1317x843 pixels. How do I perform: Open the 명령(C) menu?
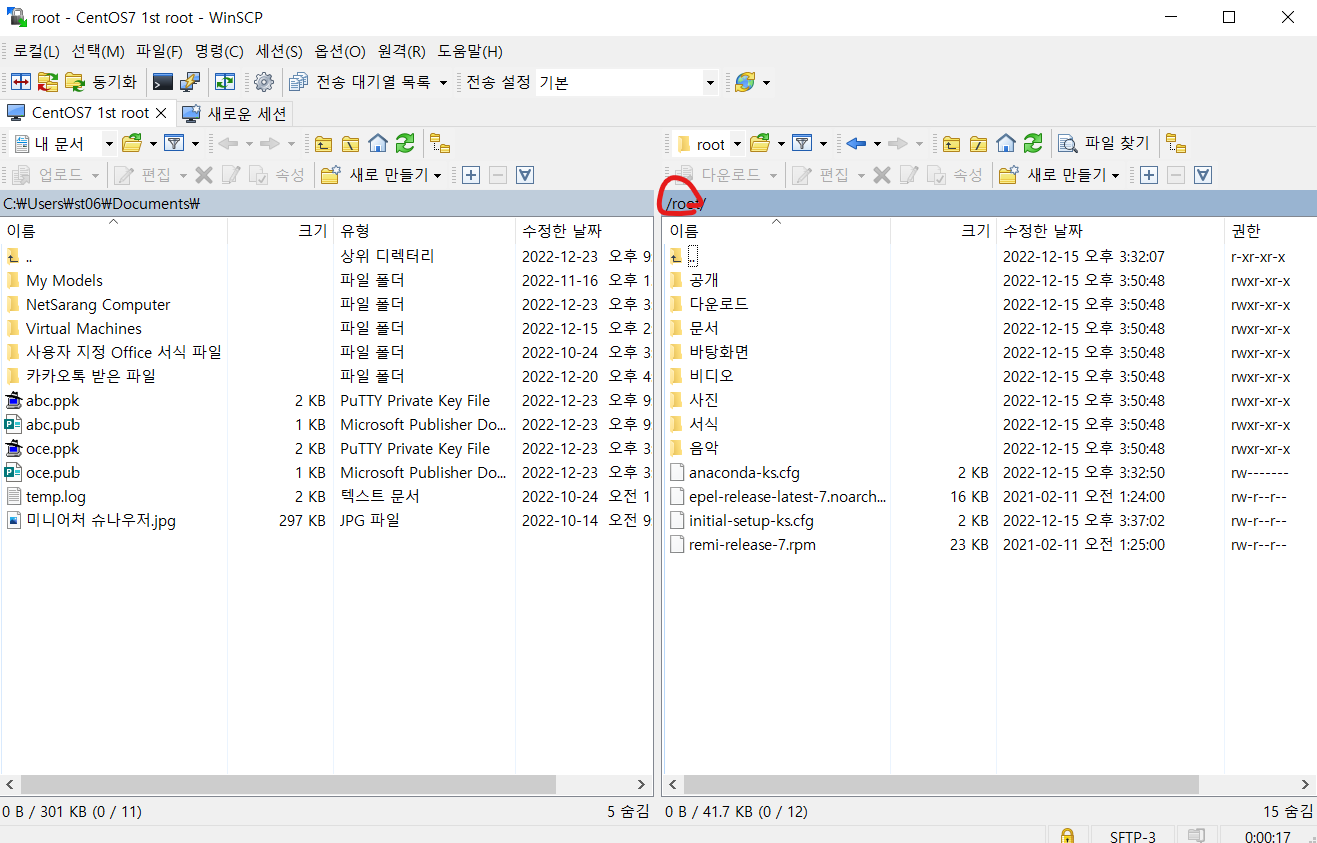click(x=219, y=51)
